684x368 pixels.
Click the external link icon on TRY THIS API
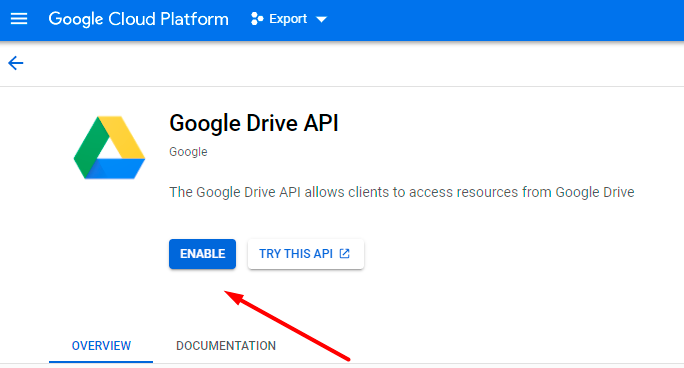[345, 254]
